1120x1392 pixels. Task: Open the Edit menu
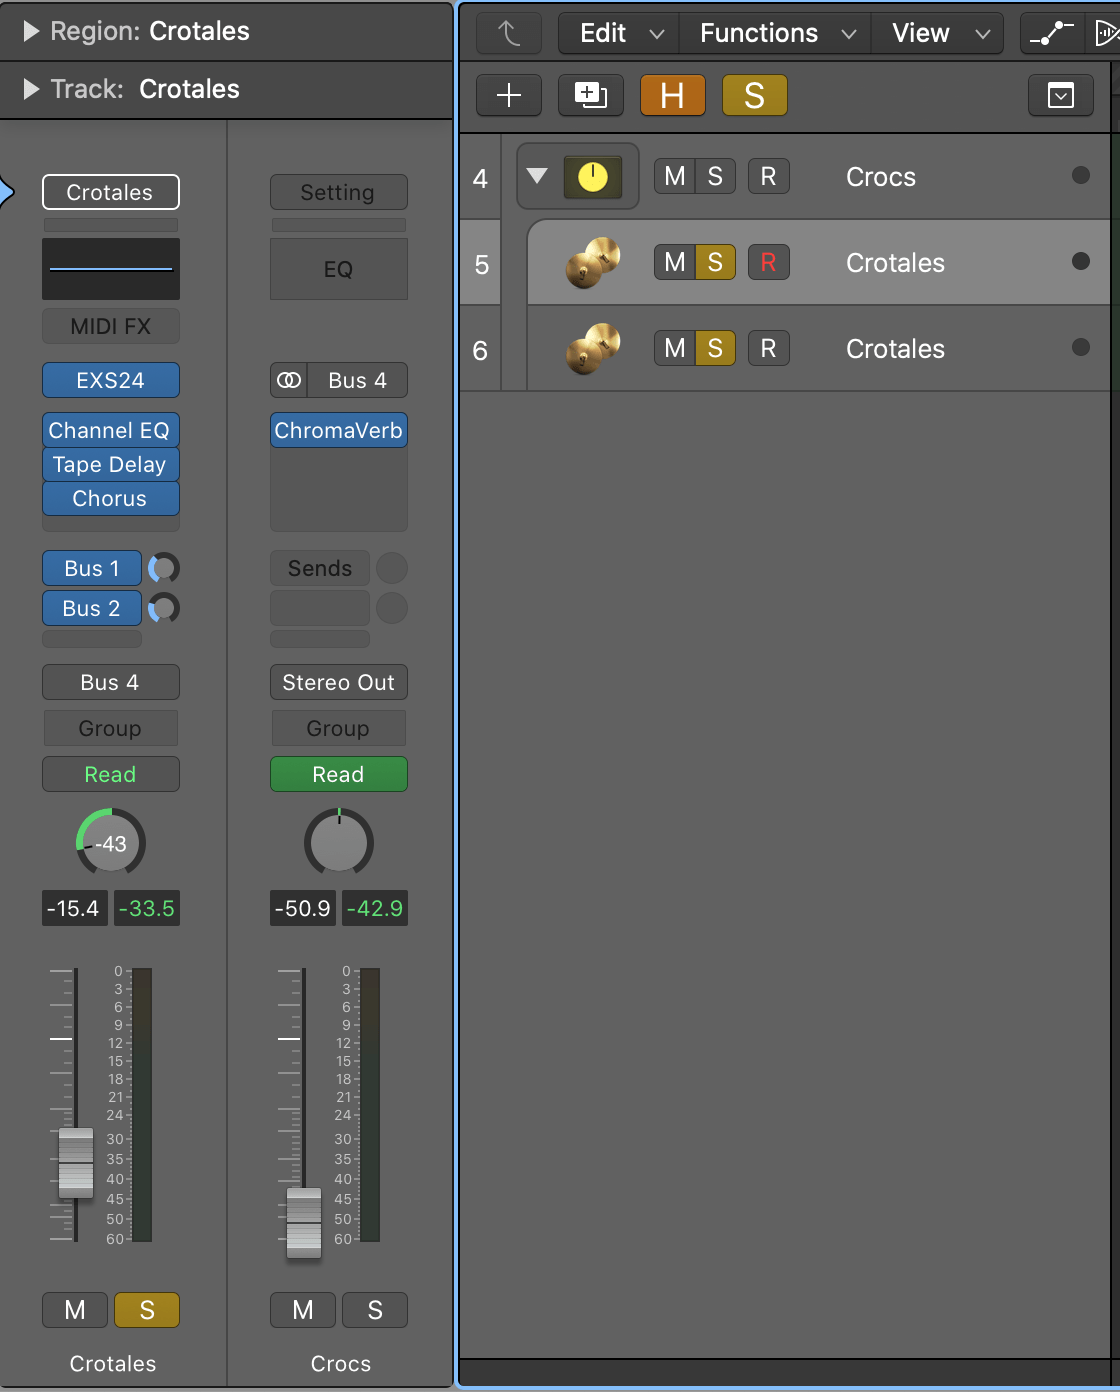[620, 34]
